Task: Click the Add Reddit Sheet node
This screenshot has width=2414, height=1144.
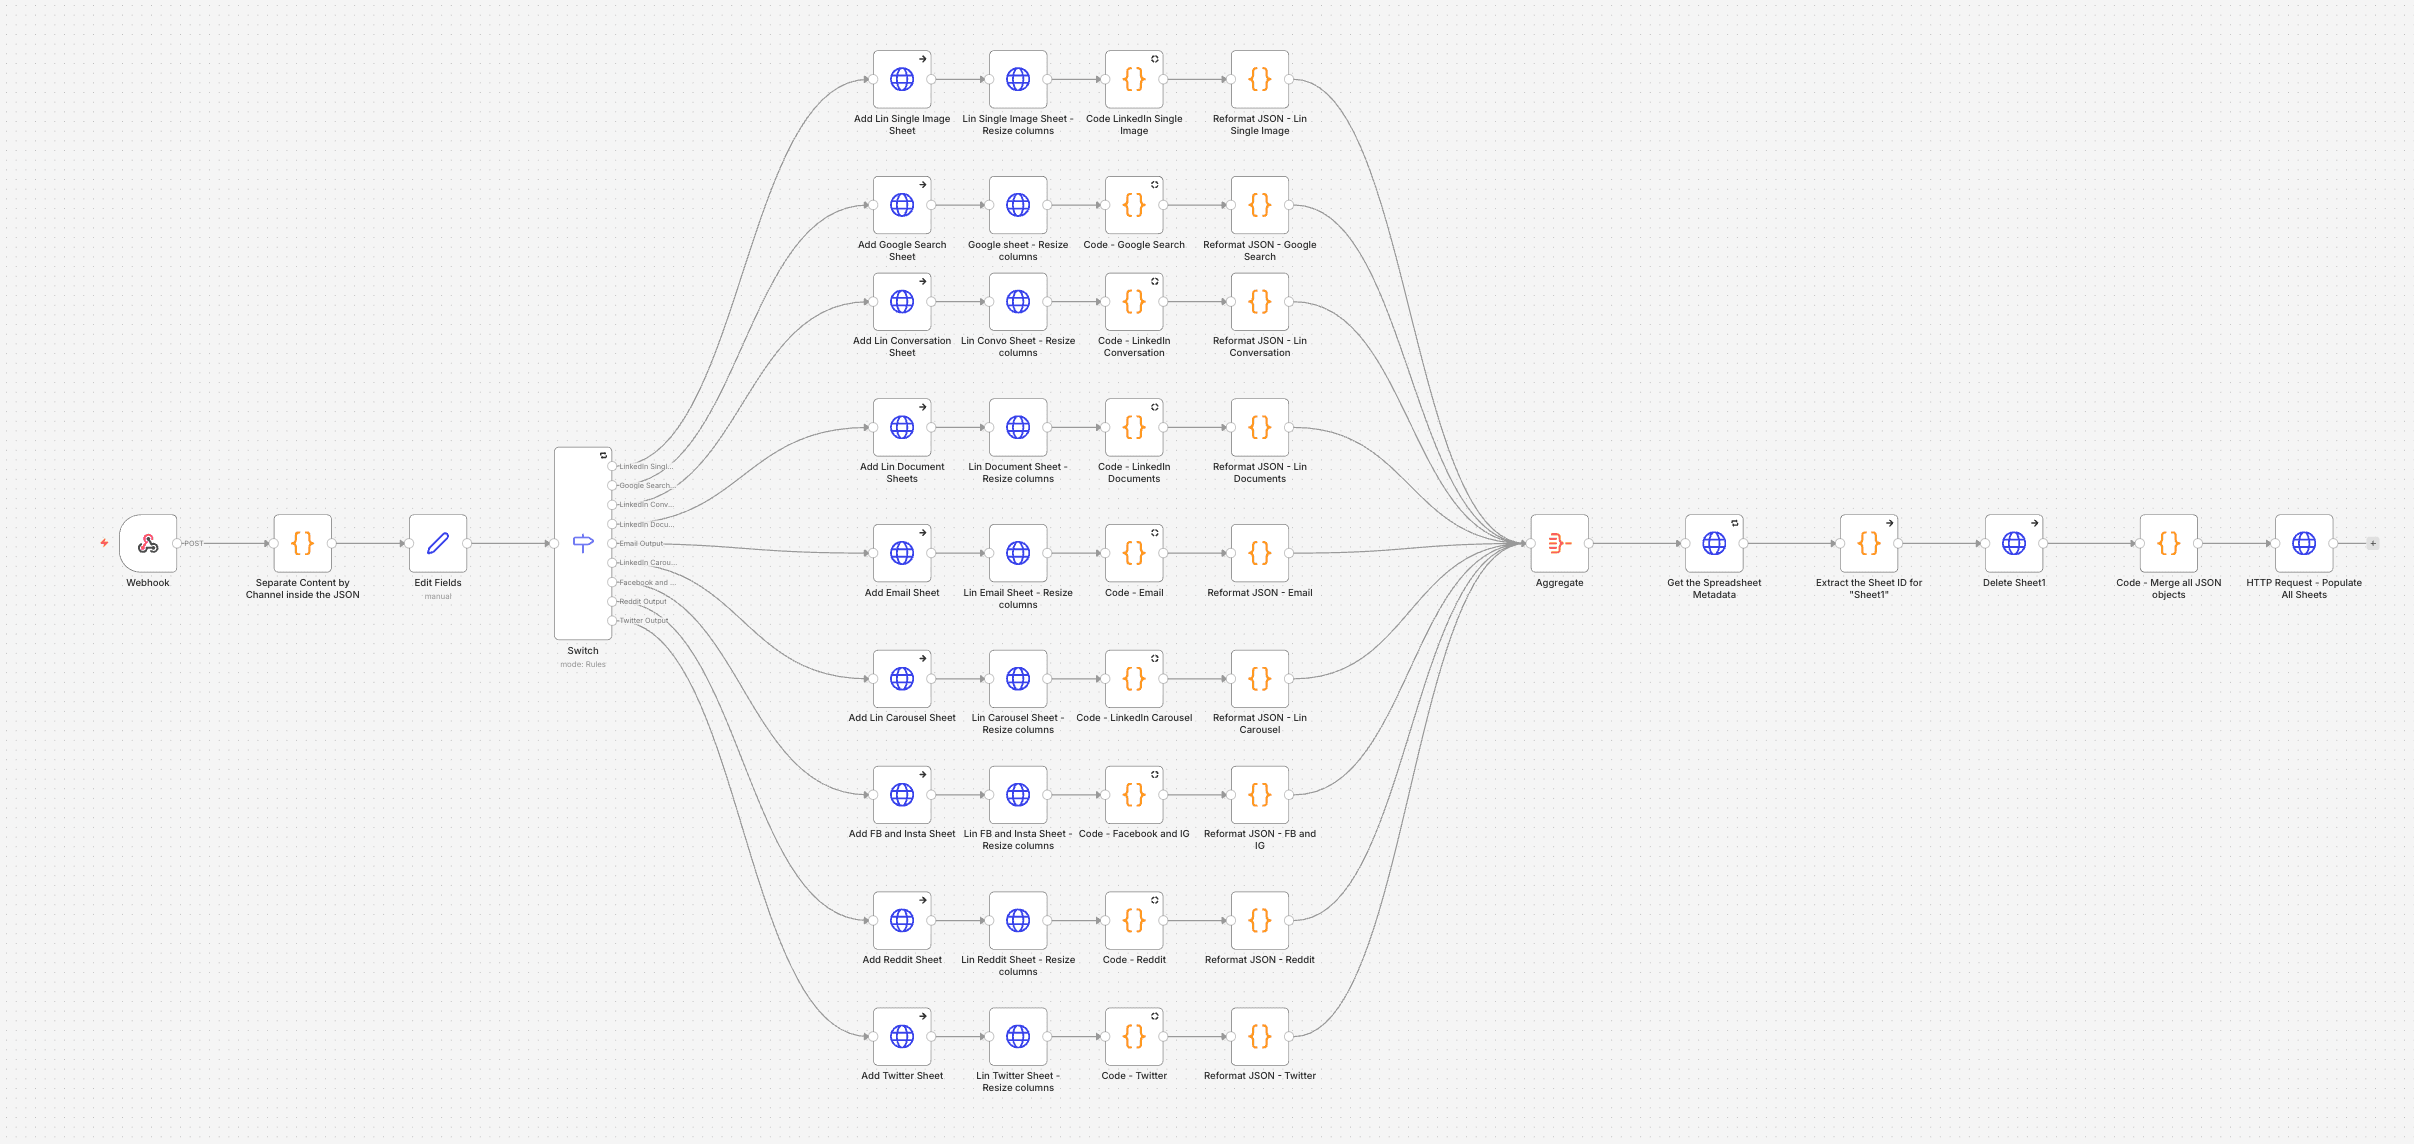Action: tap(902, 920)
